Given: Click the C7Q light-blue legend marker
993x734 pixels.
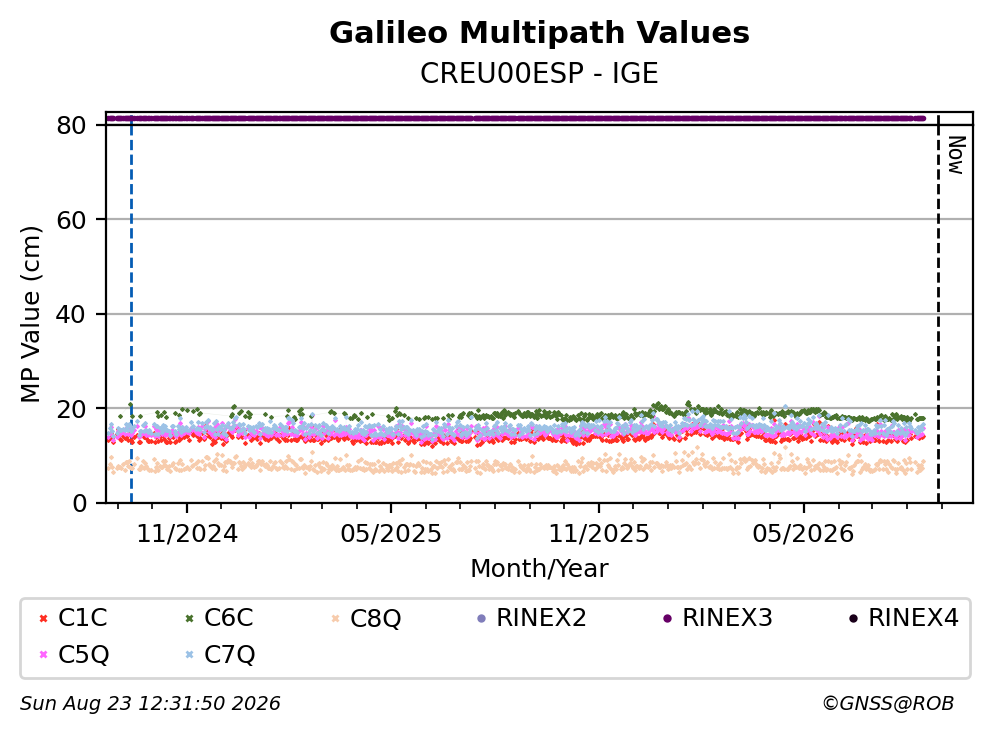Looking at the screenshot, I should 189,655.
